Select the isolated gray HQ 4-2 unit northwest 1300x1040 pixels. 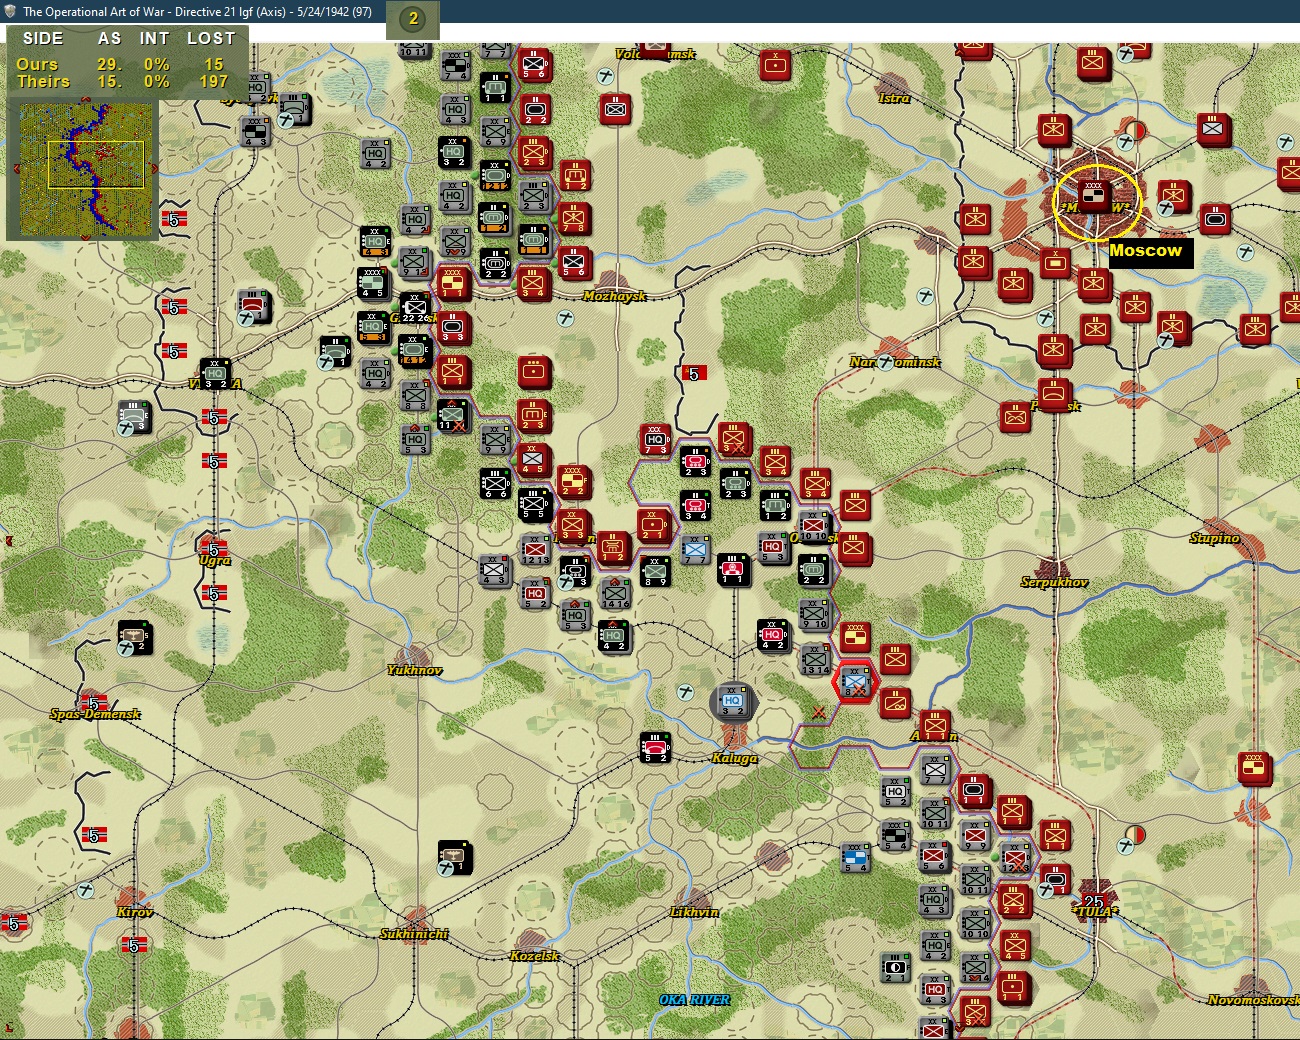coord(375,154)
